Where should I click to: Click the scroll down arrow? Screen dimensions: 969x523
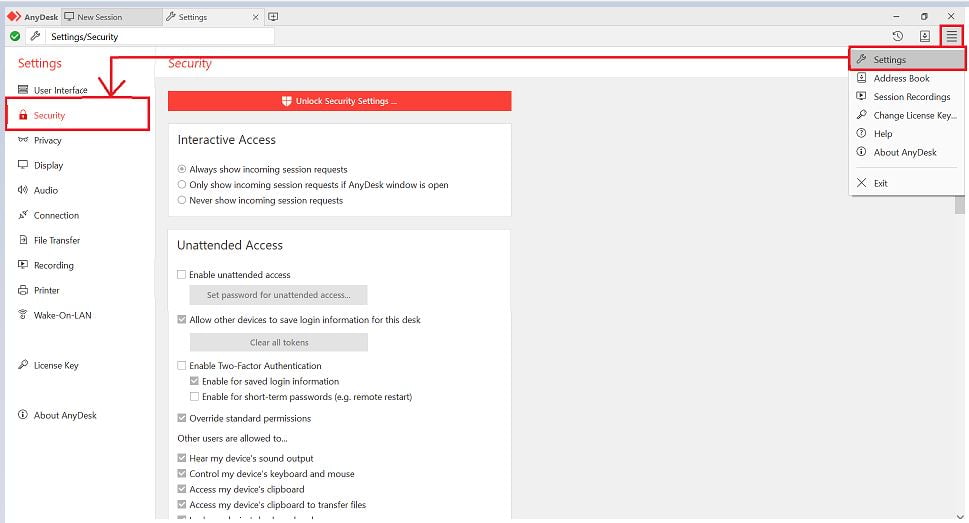(x=960, y=517)
